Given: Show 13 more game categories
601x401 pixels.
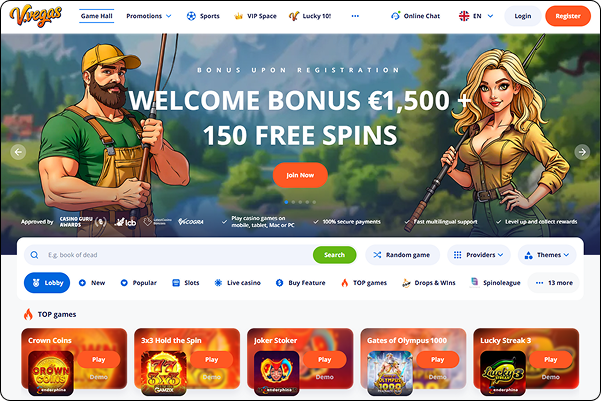Looking at the screenshot, I should [553, 283].
